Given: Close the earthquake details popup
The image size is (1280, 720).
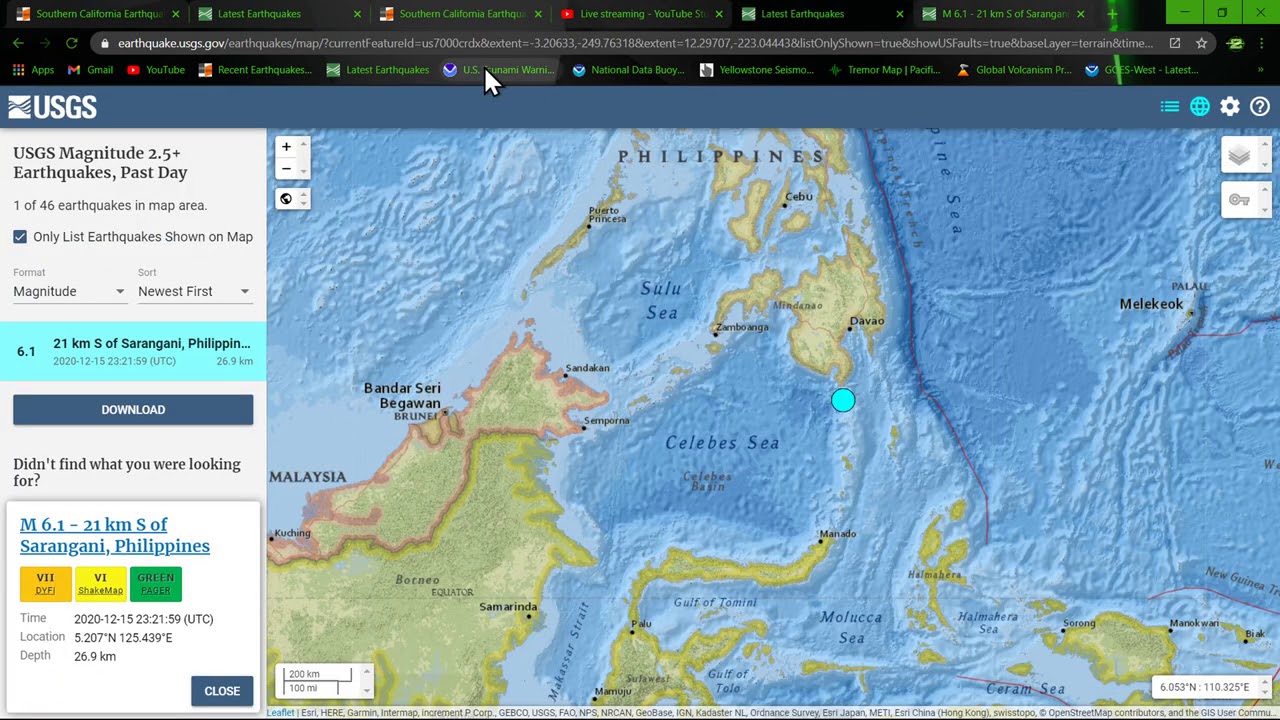Looking at the screenshot, I should [222, 691].
